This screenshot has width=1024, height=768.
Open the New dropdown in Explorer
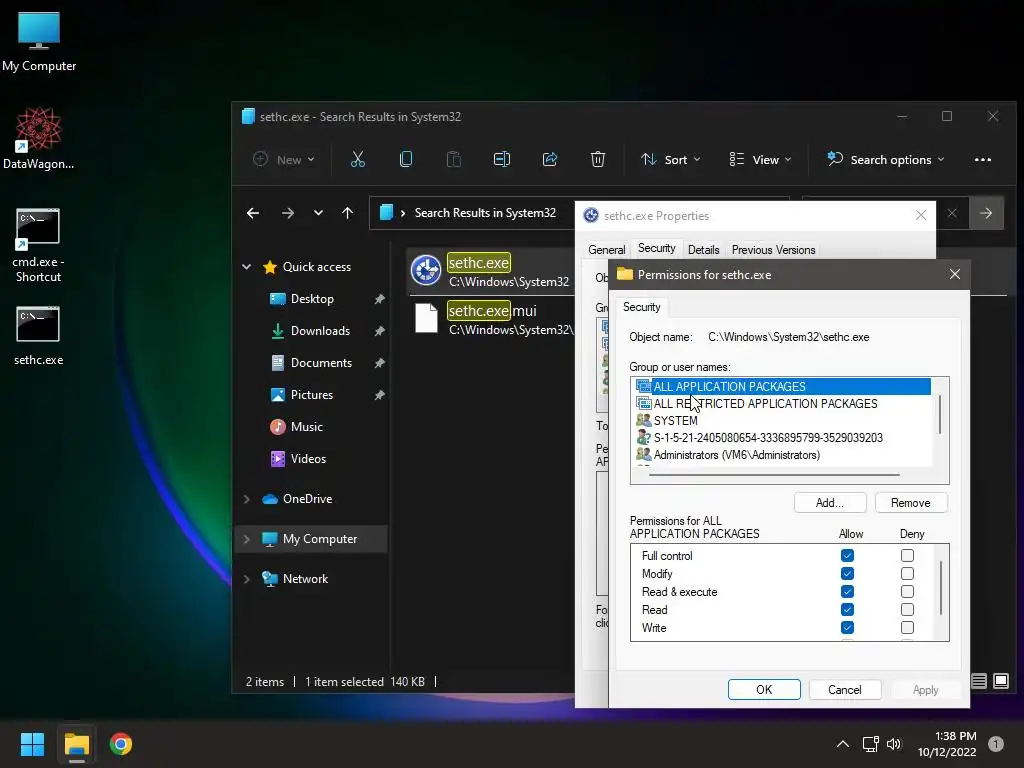click(x=283, y=159)
